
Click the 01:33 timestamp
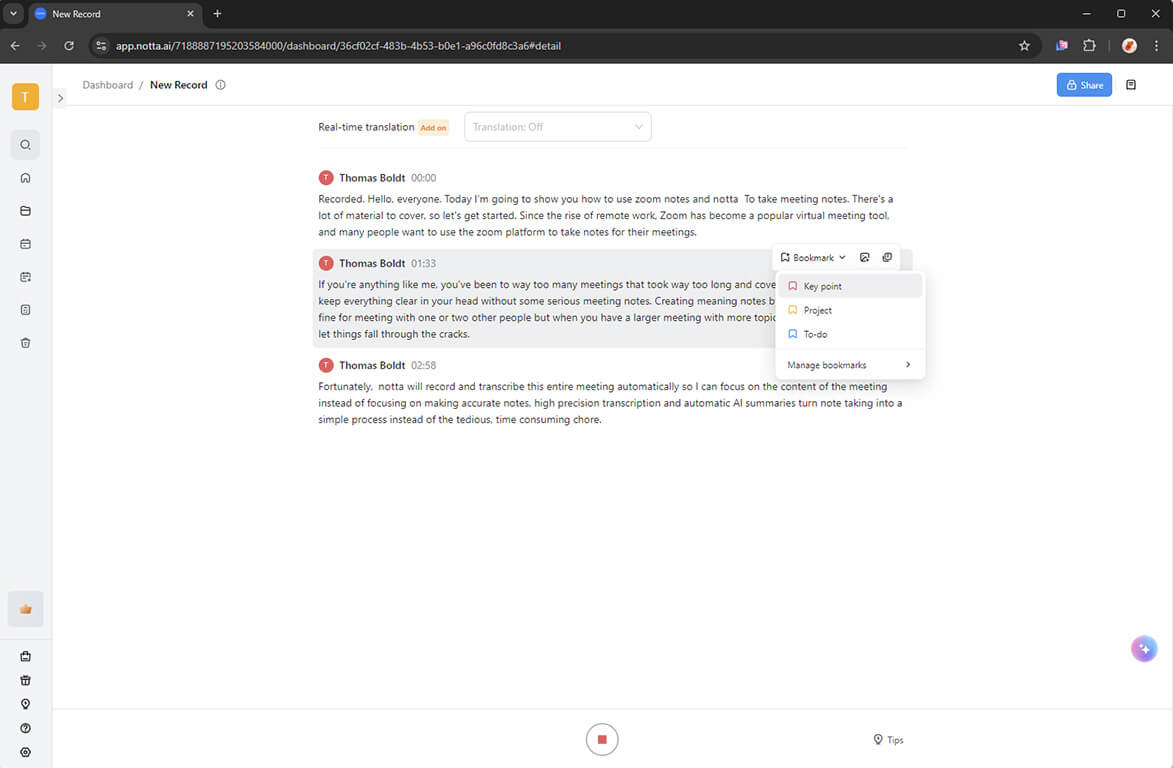point(423,264)
